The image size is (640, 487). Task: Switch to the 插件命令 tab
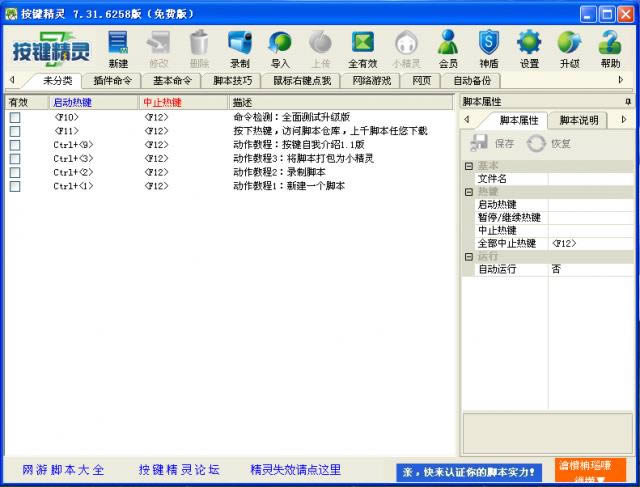coord(115,80)
